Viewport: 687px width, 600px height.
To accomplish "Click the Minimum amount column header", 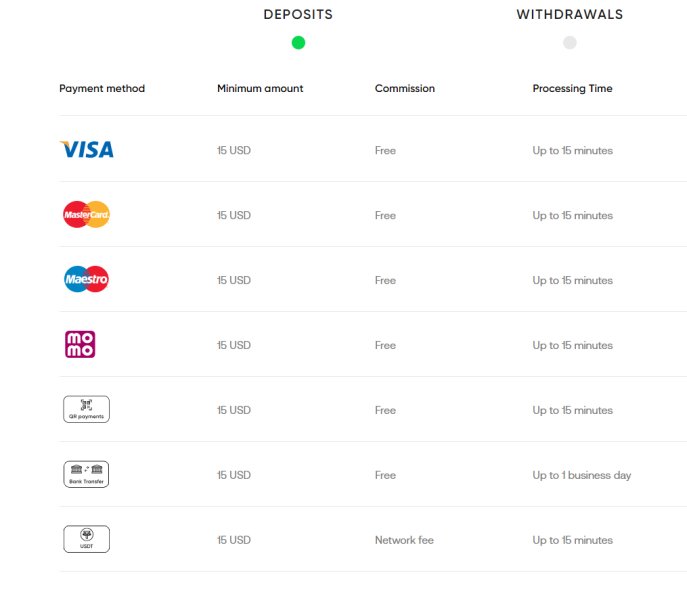I will click(x=260, y=89).
